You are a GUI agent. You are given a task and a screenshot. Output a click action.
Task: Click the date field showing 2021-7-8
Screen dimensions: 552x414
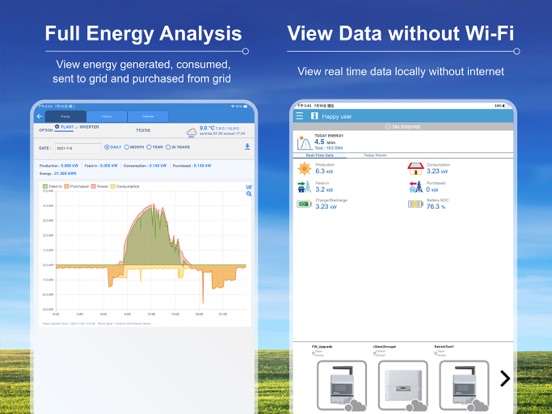pyautogui.click(x=78, y=148)
